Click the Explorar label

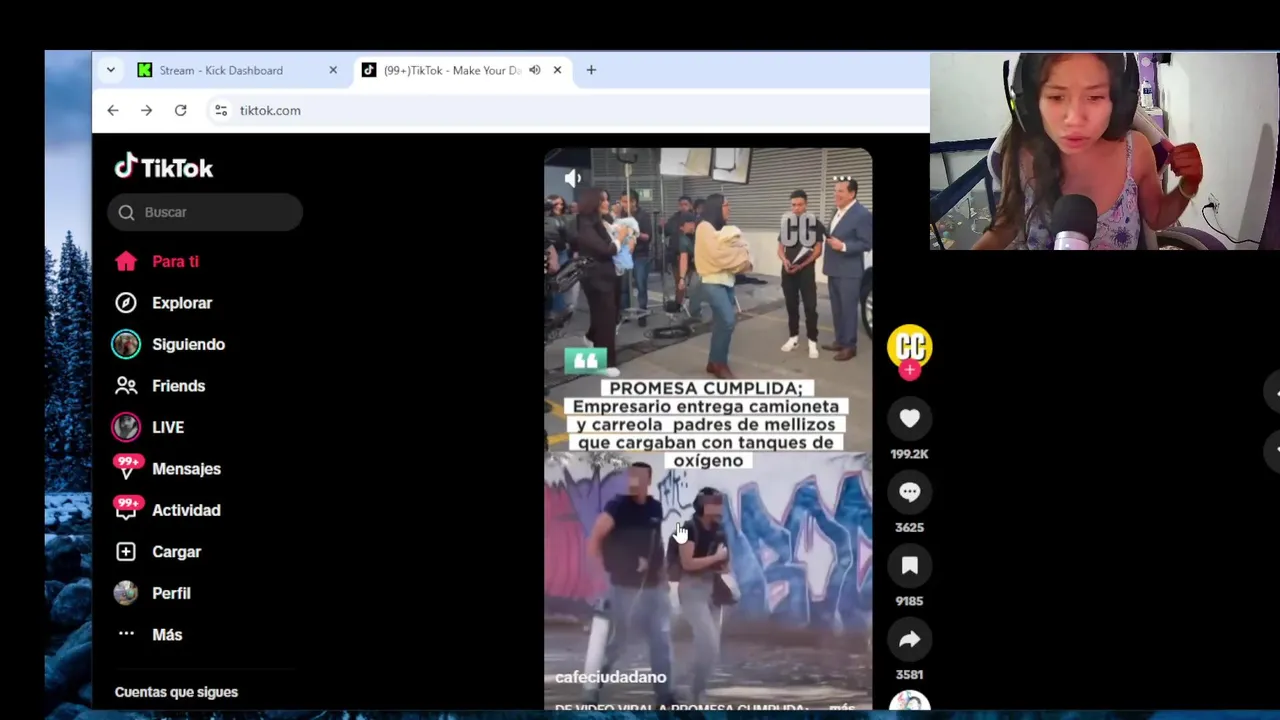[x=182, y=303]
